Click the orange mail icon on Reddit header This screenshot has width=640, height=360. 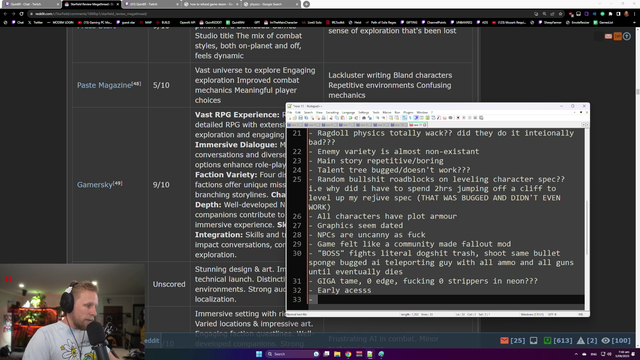click(x=608, y=36)
